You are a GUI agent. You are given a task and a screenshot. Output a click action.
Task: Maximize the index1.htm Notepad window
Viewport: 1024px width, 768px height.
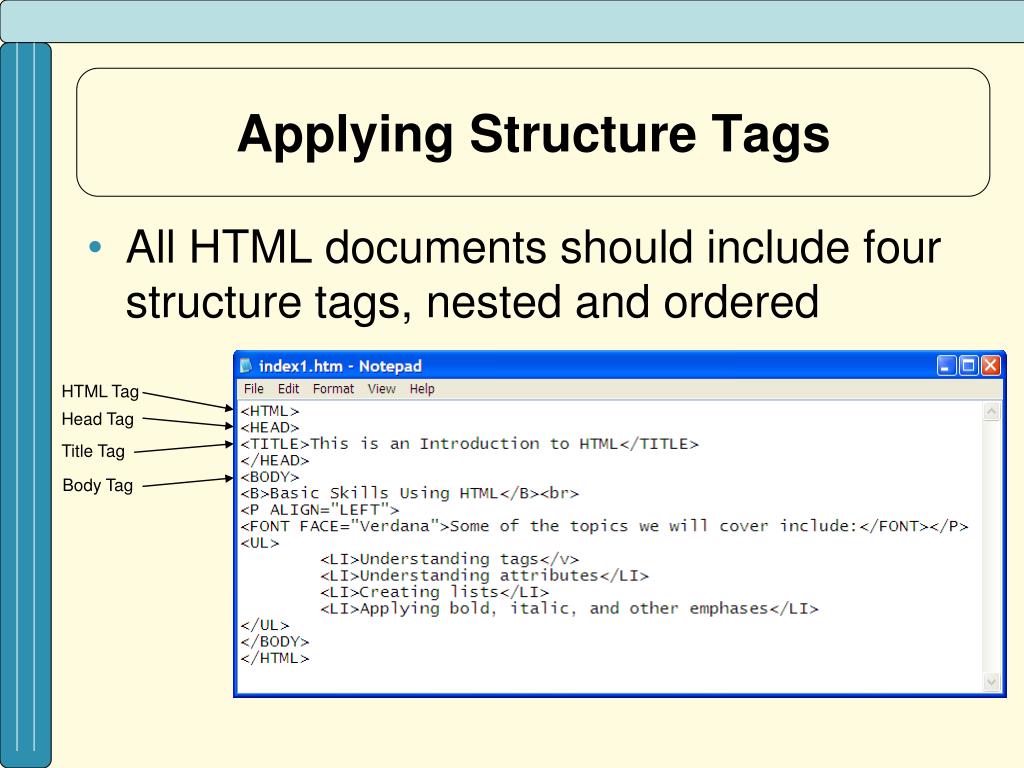click(968, 366)
